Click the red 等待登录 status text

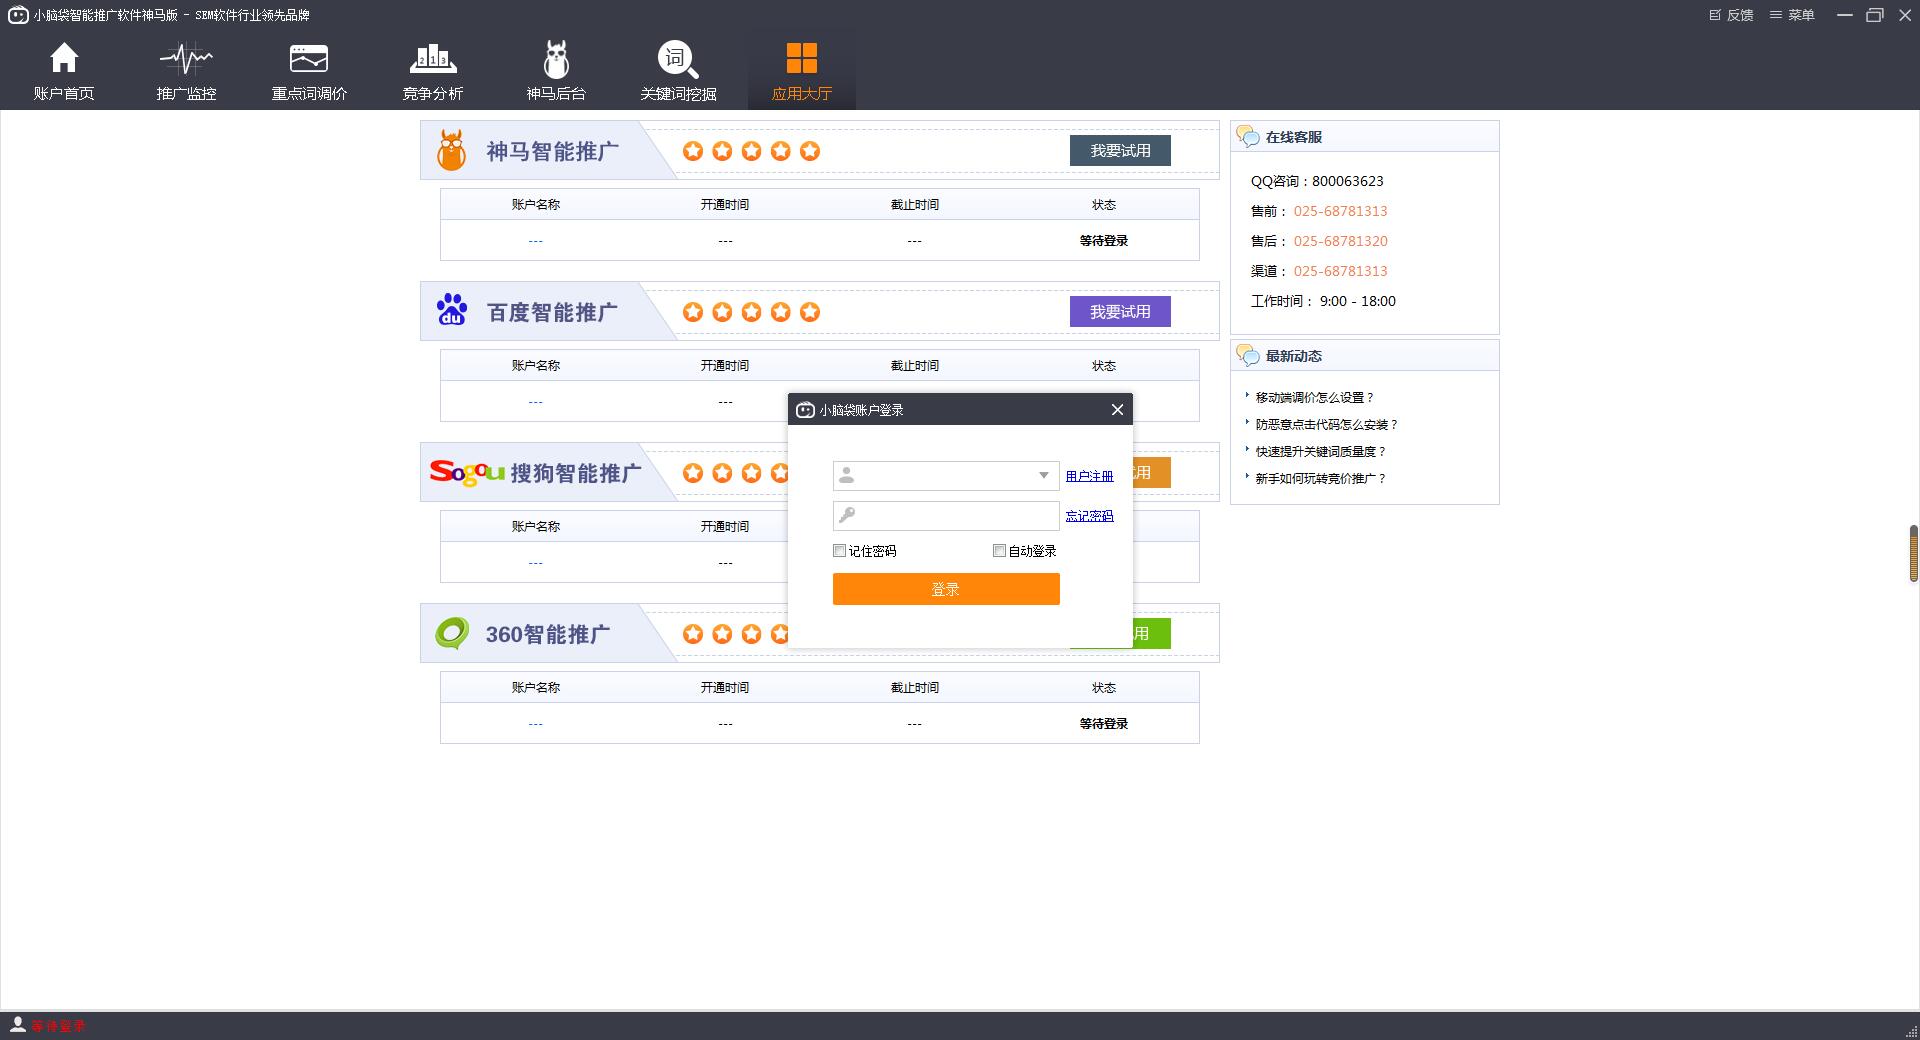coord(59,1026)
